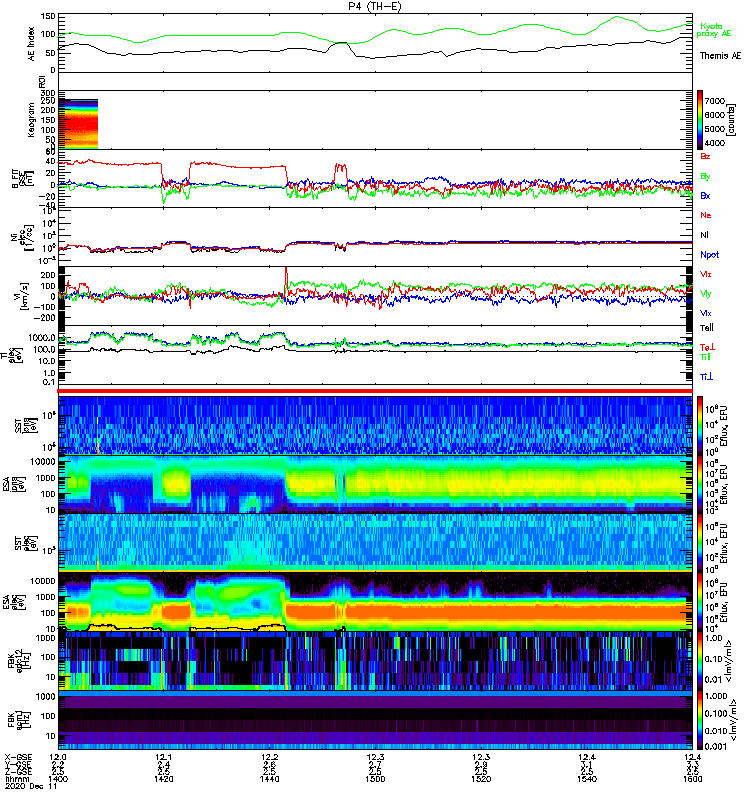The width and height of the screenshot is (750, 800).
Task: Click the "Keogram" y-axis label
Action: coord(32,120)
